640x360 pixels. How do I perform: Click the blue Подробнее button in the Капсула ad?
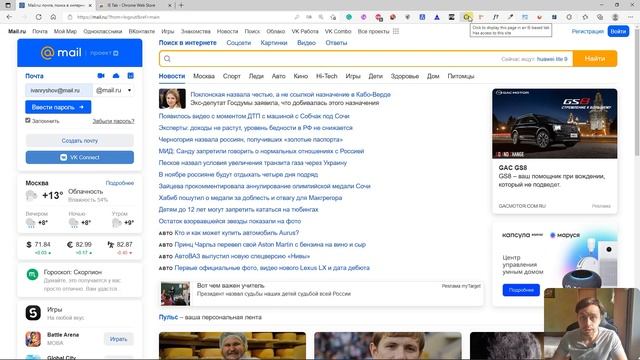click(x=521, y=290)
